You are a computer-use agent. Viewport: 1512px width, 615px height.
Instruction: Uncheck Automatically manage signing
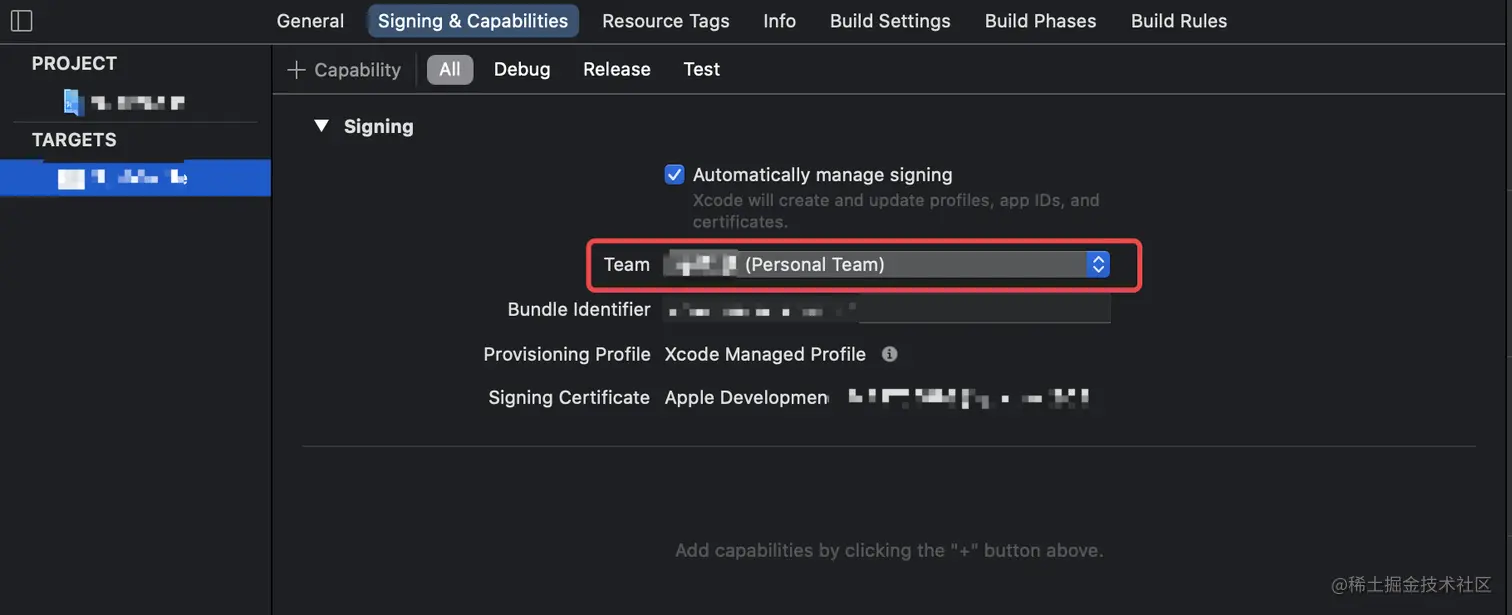(x=674, y=174)
